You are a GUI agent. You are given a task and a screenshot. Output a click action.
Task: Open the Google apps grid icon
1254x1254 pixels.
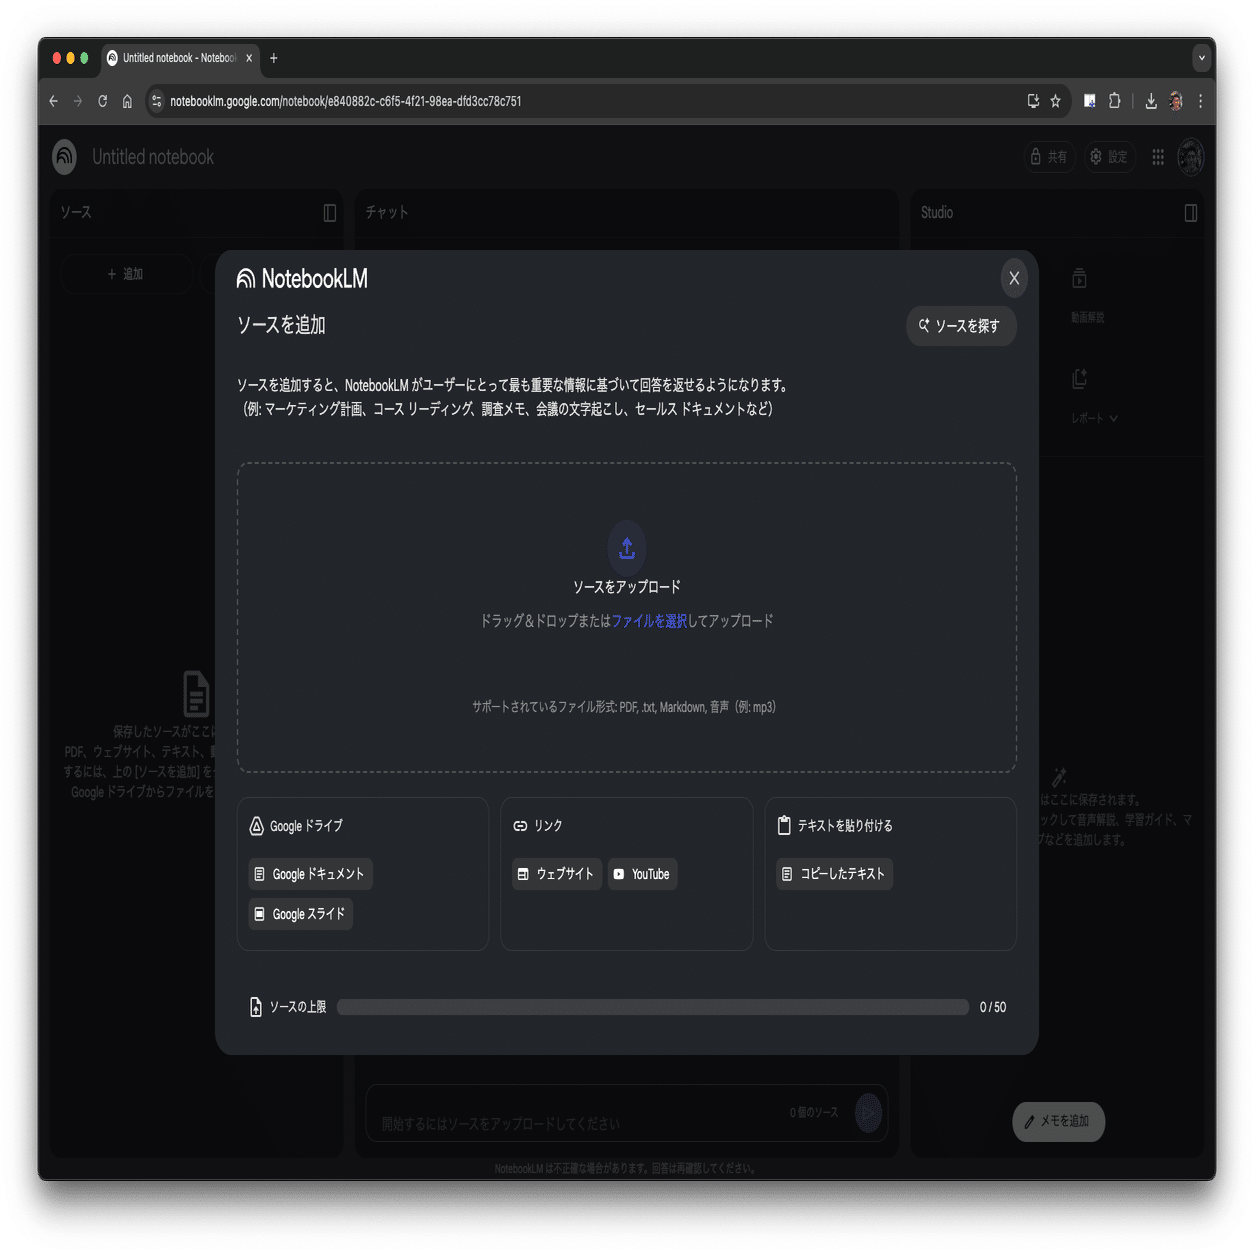point(1157,156)
